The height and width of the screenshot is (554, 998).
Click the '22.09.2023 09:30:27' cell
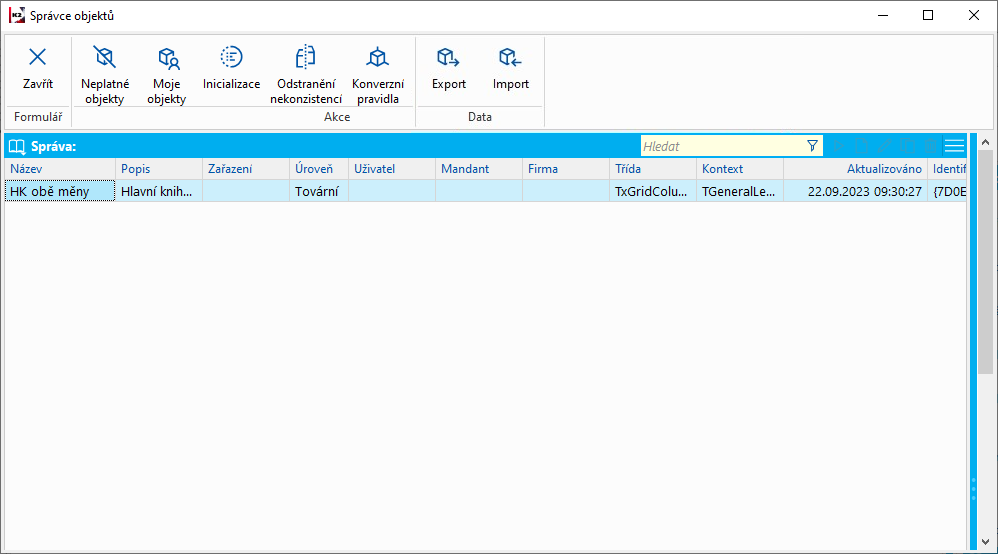[856, 191]
